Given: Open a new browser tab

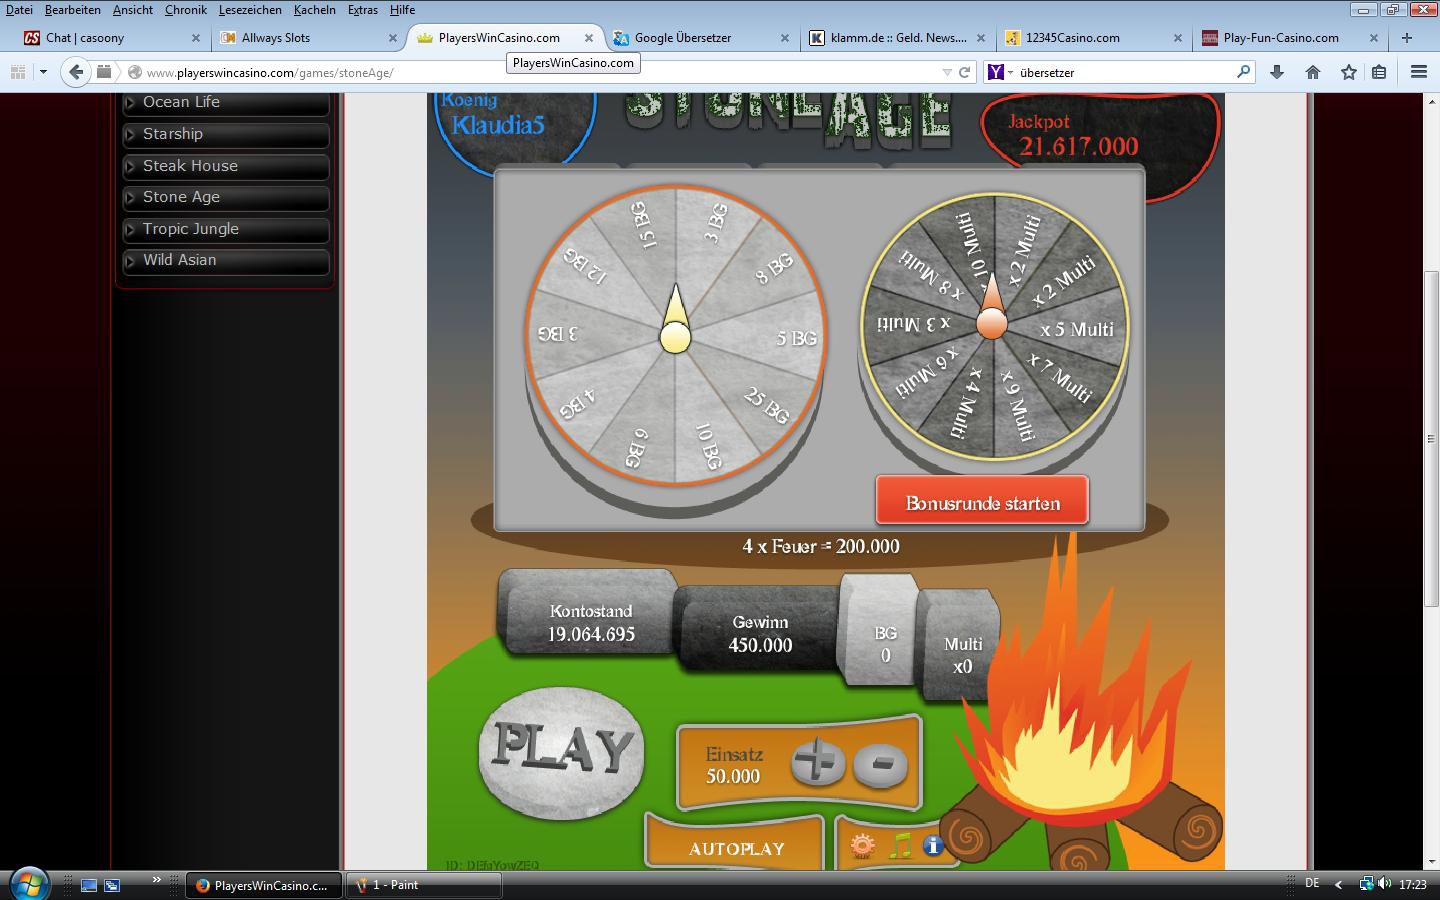Looking at the screenshot, I should coord(1407,38).
